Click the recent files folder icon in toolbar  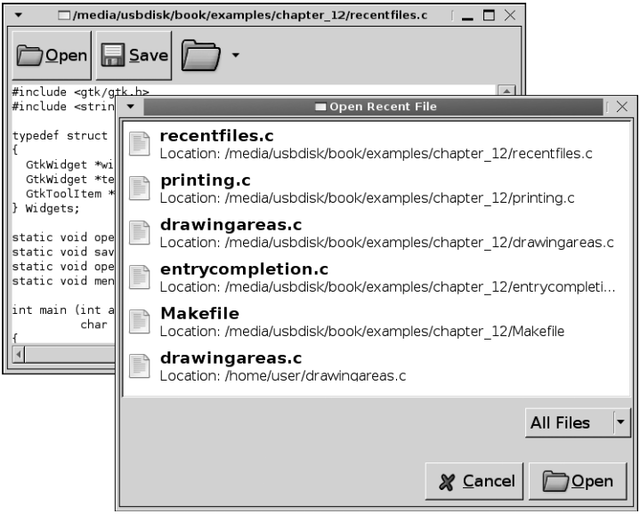[200, 56]
